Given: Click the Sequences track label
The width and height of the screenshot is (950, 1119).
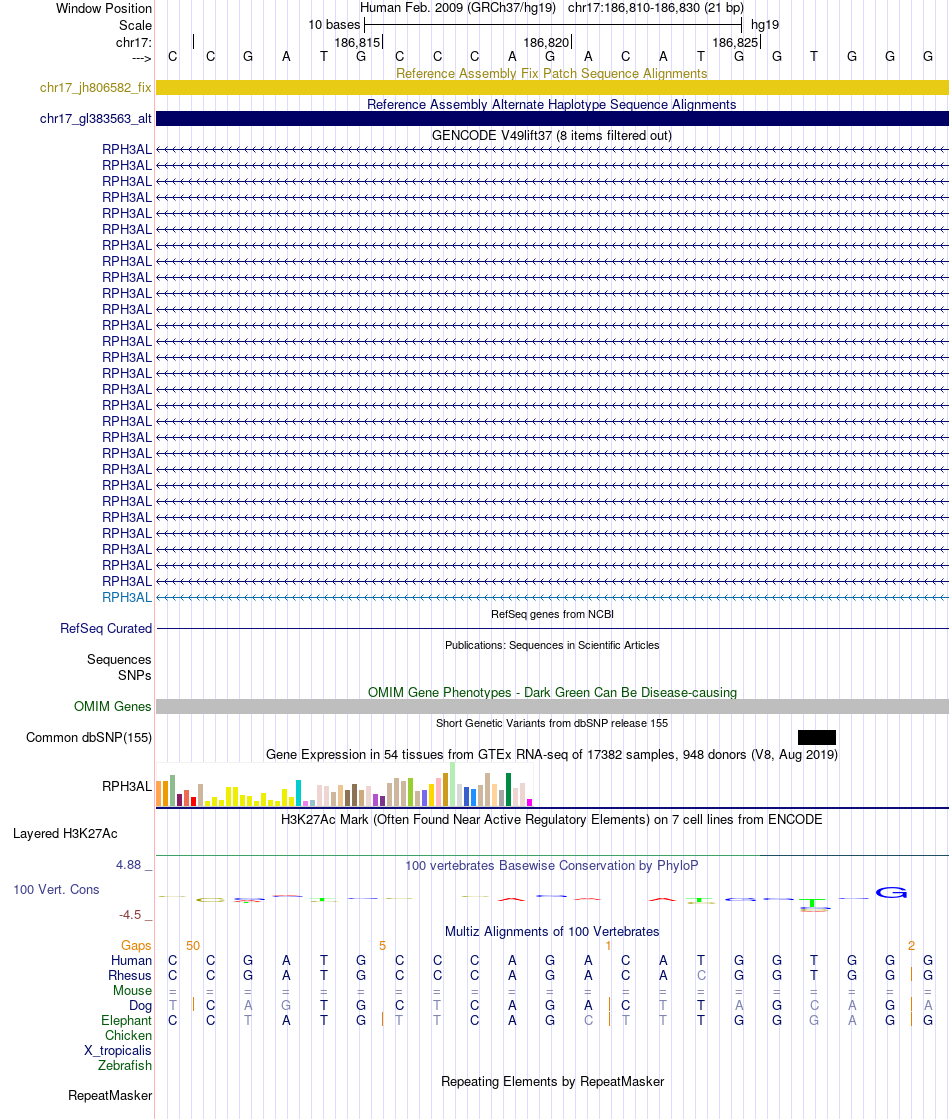Looking at the screenshot, I should coord(119,659).
